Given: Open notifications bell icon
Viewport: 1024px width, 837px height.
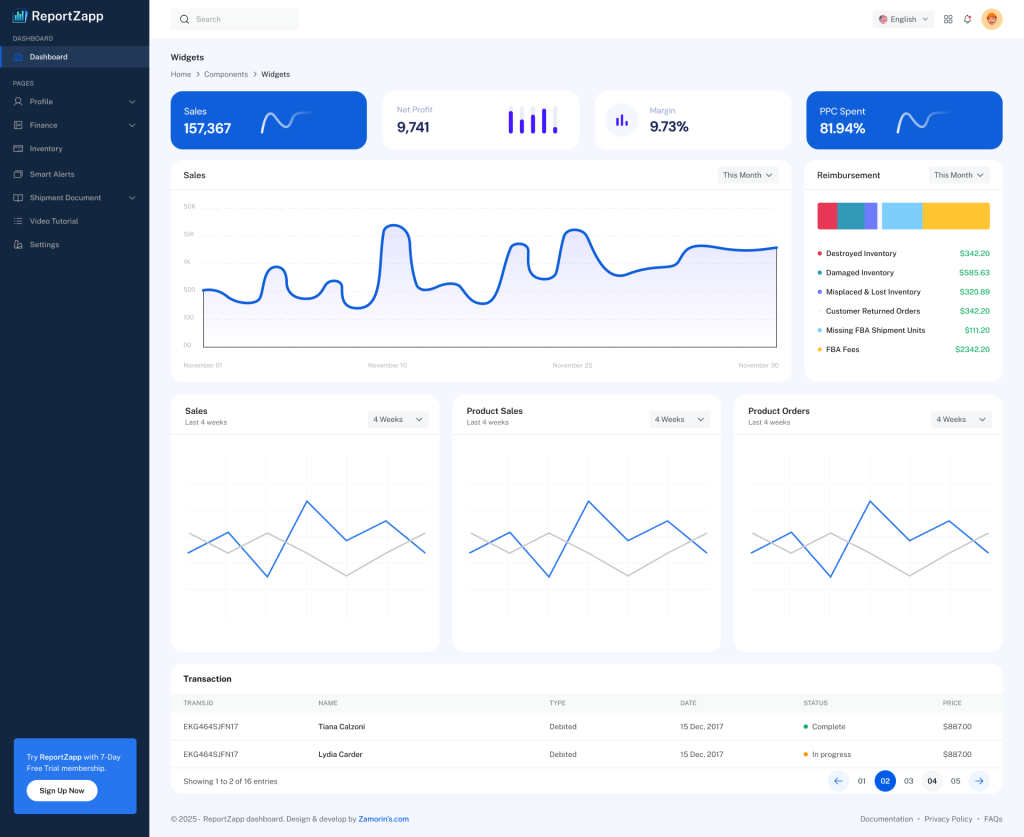Looking at the screenshot, I should tap(967, 19).
